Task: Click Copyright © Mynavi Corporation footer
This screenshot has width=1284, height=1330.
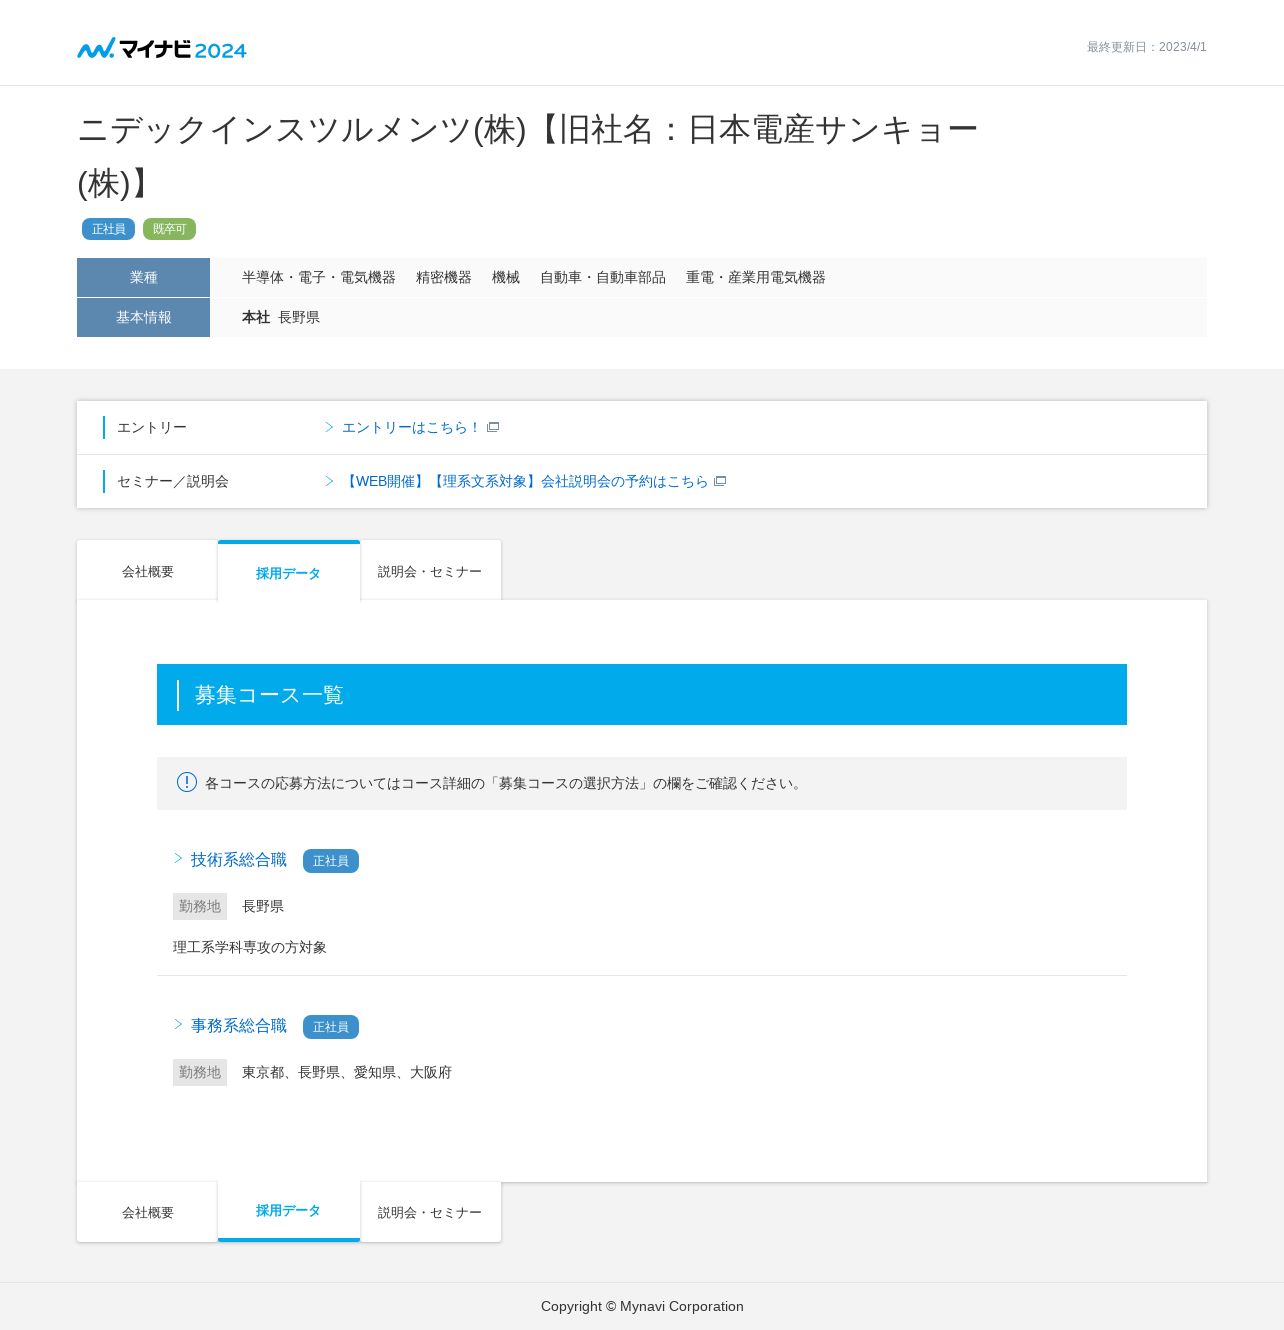Action: point(642,1306)
